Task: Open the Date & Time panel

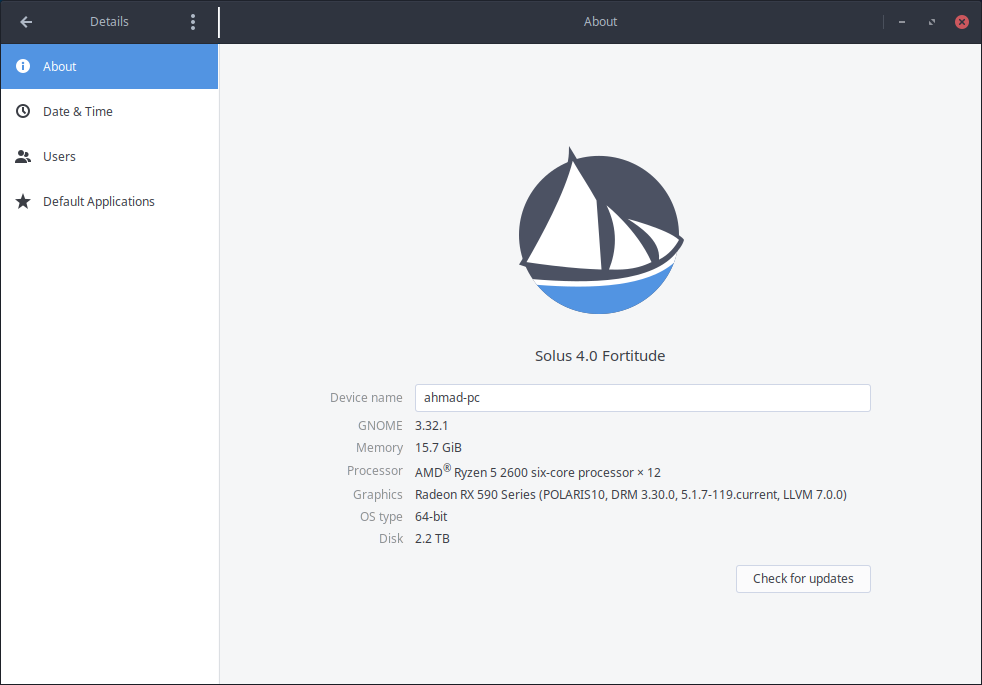Action: pyautogui.click(x=78, y=112)
